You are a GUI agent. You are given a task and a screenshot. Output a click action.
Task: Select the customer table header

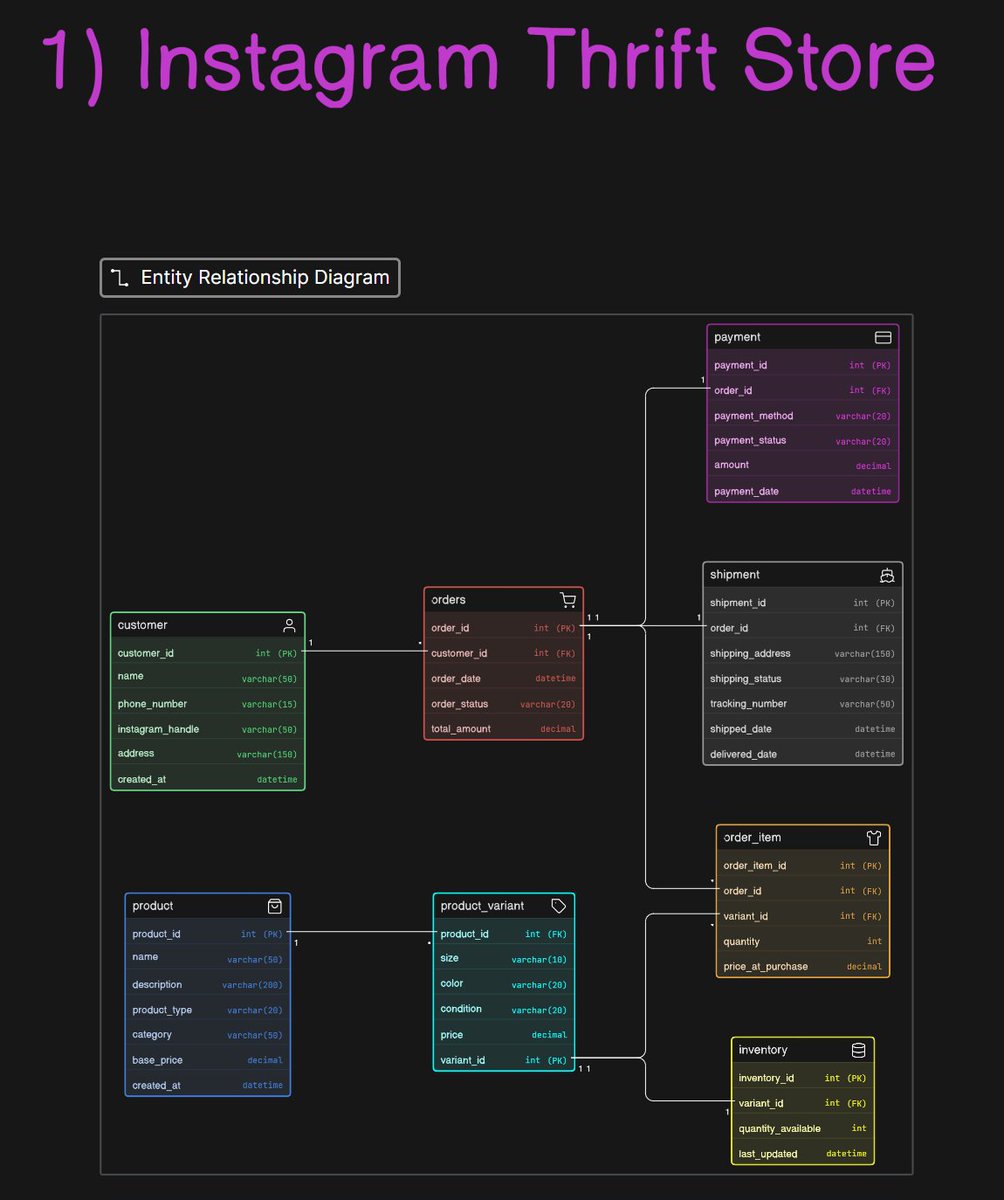[208, 625]
